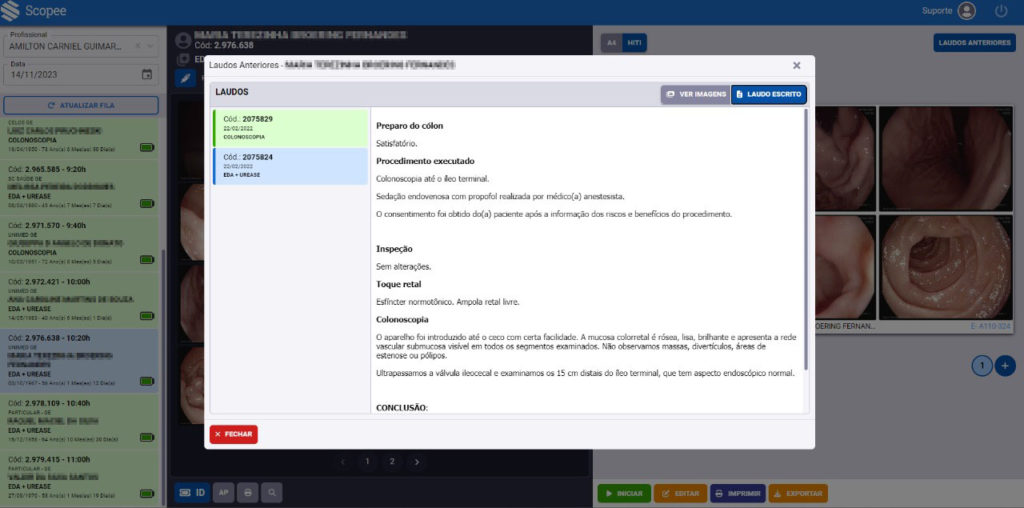Screen dimensions: 1024x508
Task: Open image page 2
Action: (392, 462)
